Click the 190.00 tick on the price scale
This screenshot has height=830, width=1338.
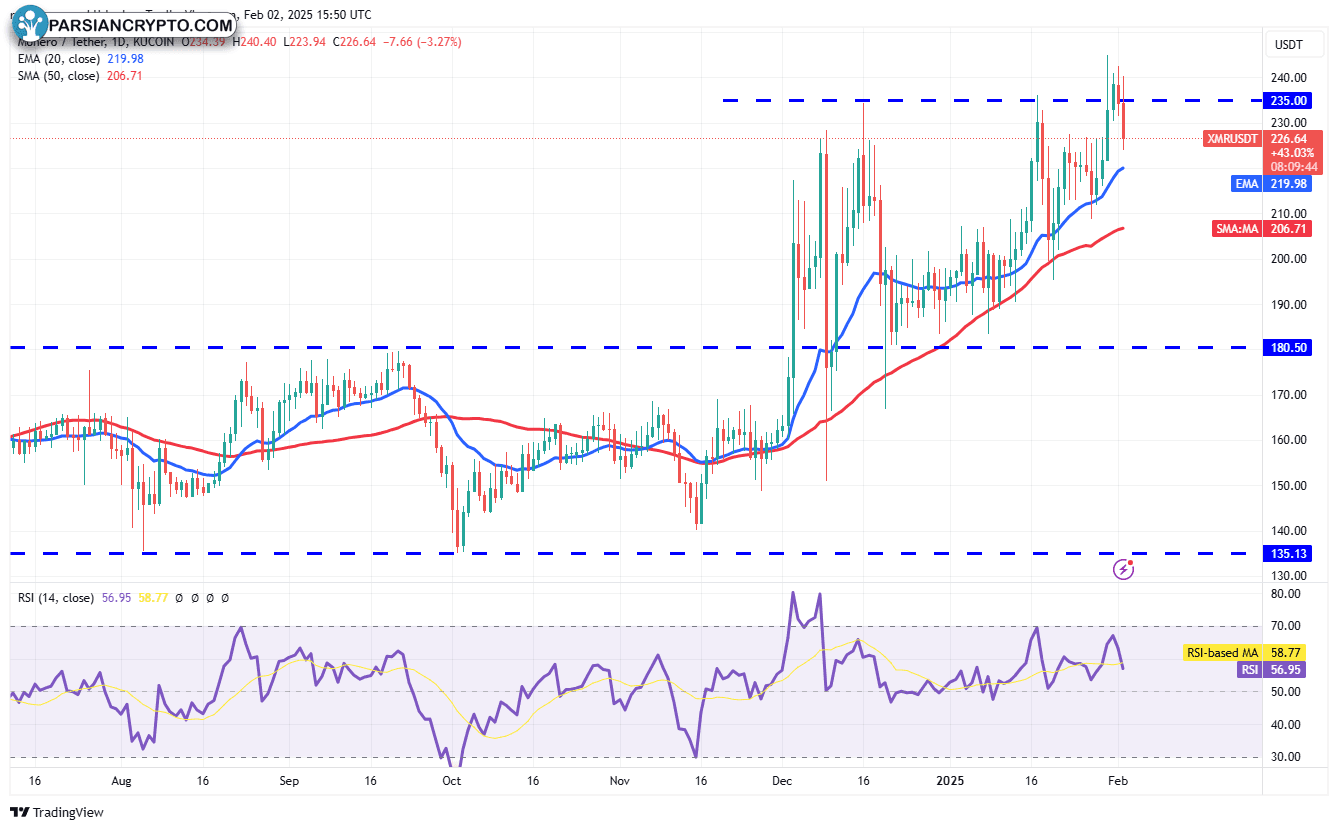1290,305
